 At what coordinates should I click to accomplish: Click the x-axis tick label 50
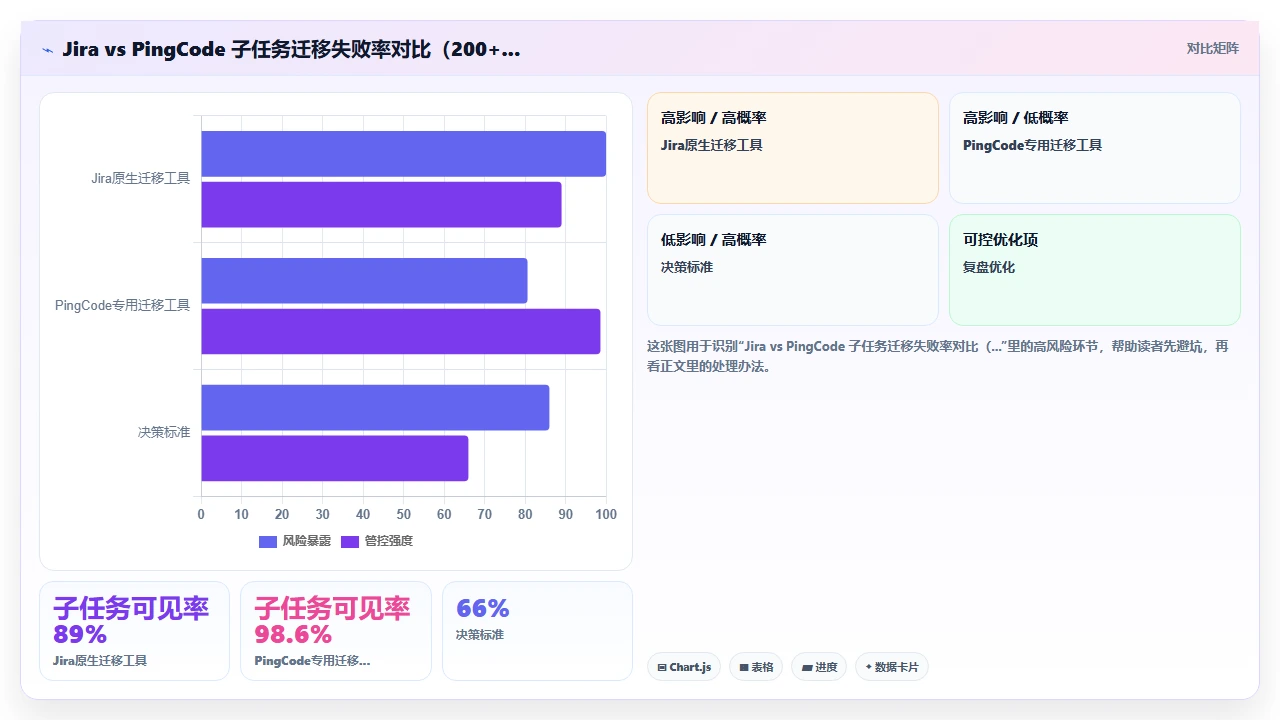(404, 514)
